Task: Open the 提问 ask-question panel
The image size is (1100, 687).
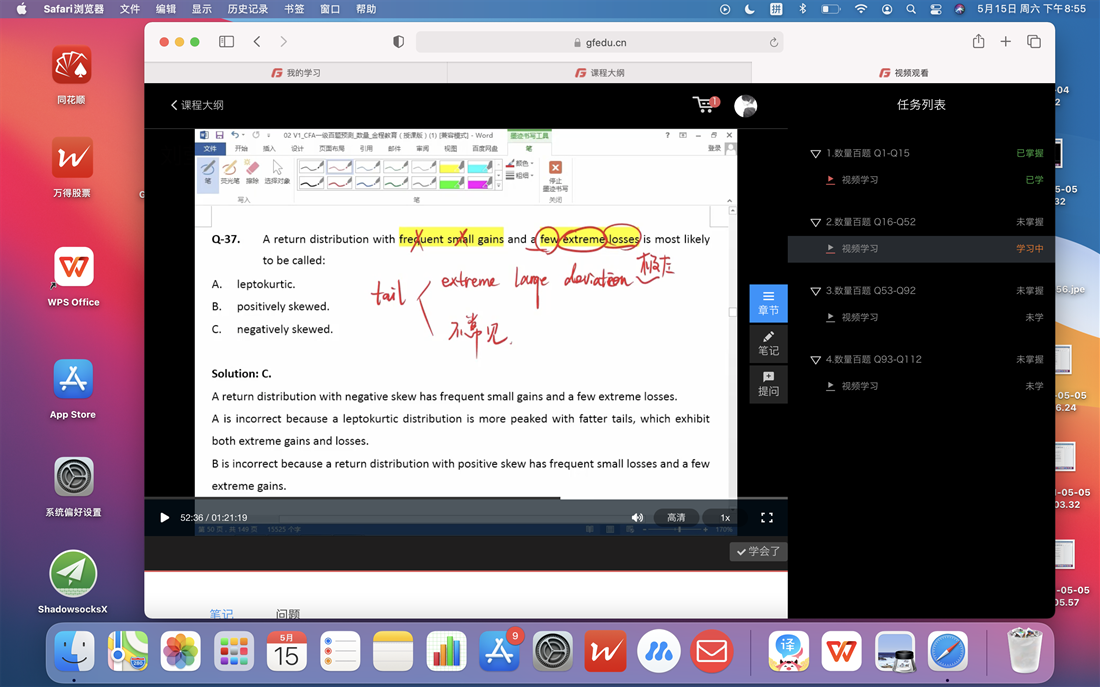Action: pos(768,385)
